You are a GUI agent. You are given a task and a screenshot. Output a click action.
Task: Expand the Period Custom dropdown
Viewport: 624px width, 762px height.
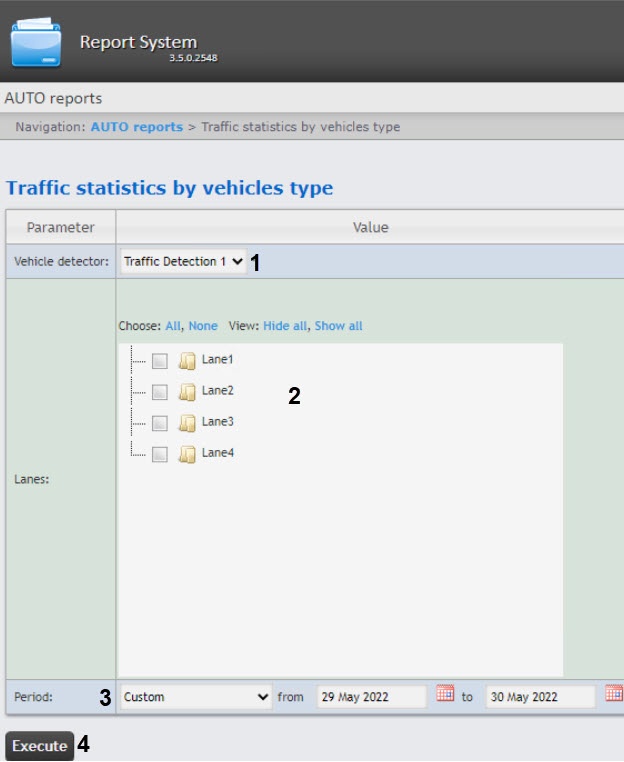click(x=196, y=697)
